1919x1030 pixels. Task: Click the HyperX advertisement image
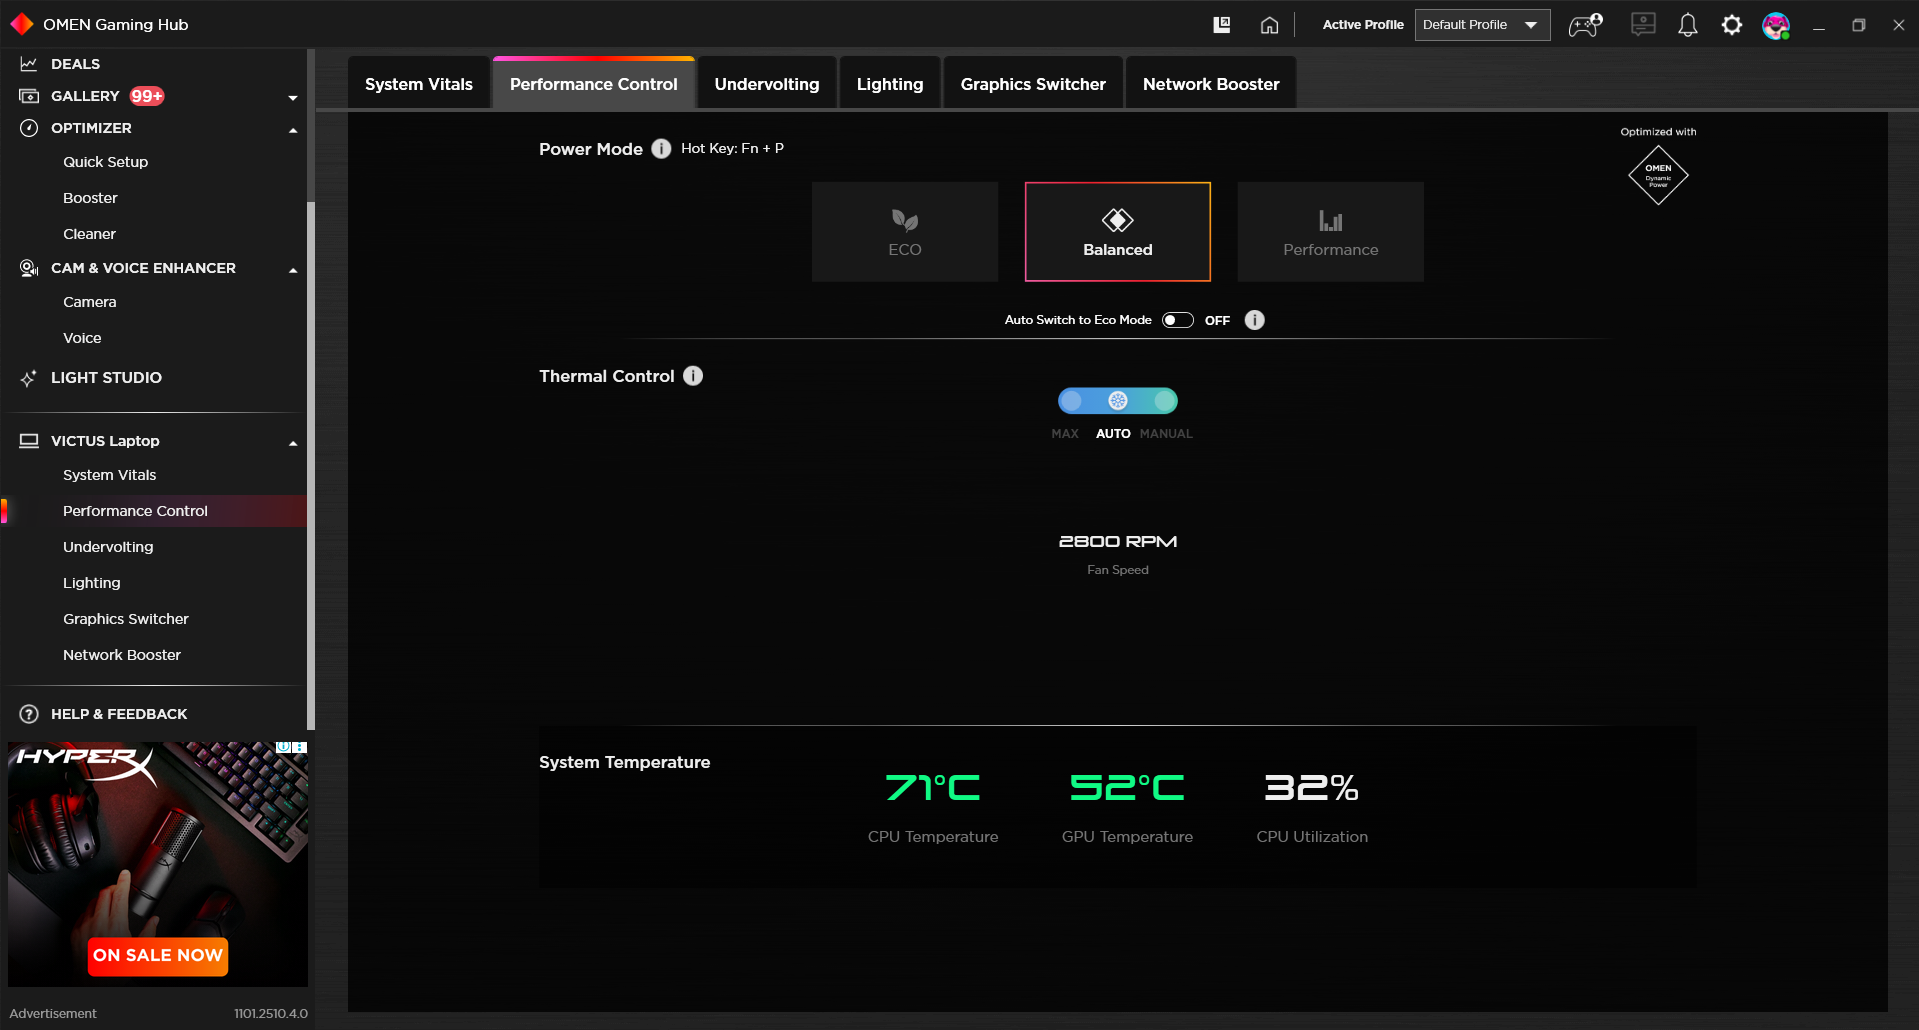(158, 864)
